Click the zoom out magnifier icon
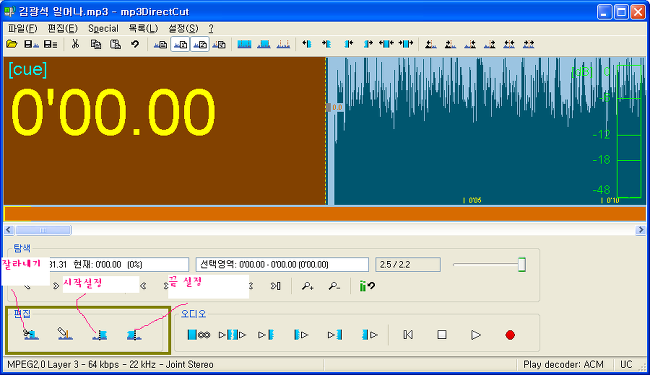This screenshot has height=375, width=650. pyautogui.click(x=334, y=286)
